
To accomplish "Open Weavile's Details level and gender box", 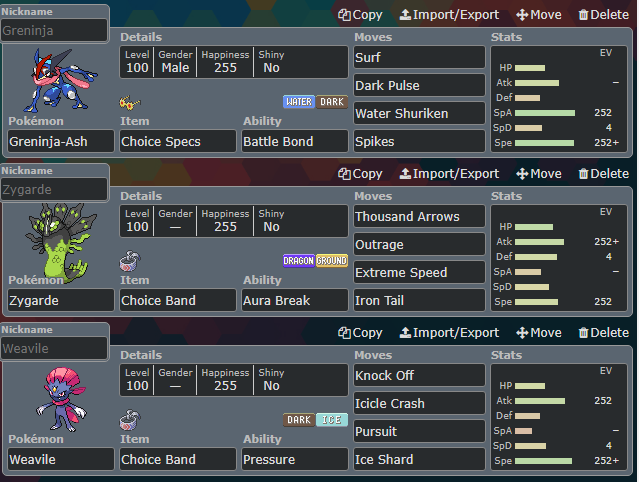I will click(234, 380).
